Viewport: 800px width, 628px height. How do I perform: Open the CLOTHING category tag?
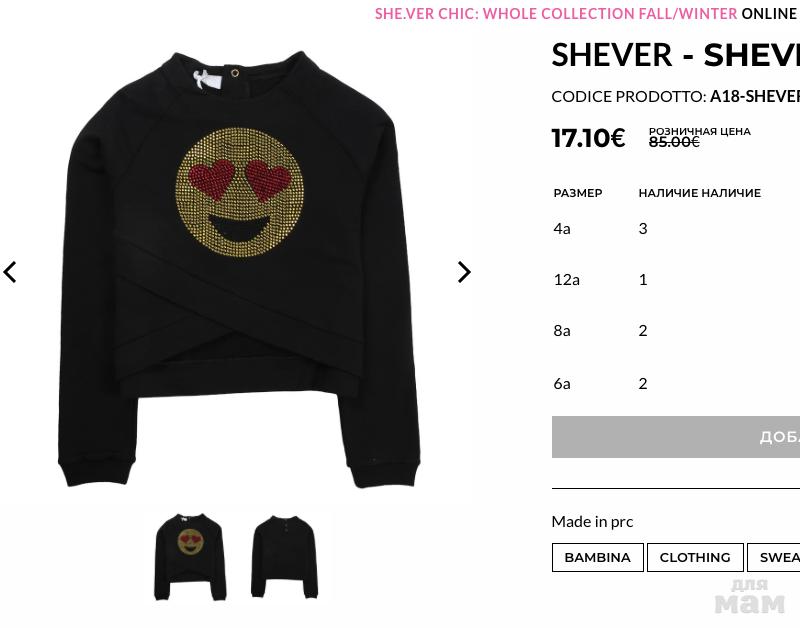click(x=695, y=557)
